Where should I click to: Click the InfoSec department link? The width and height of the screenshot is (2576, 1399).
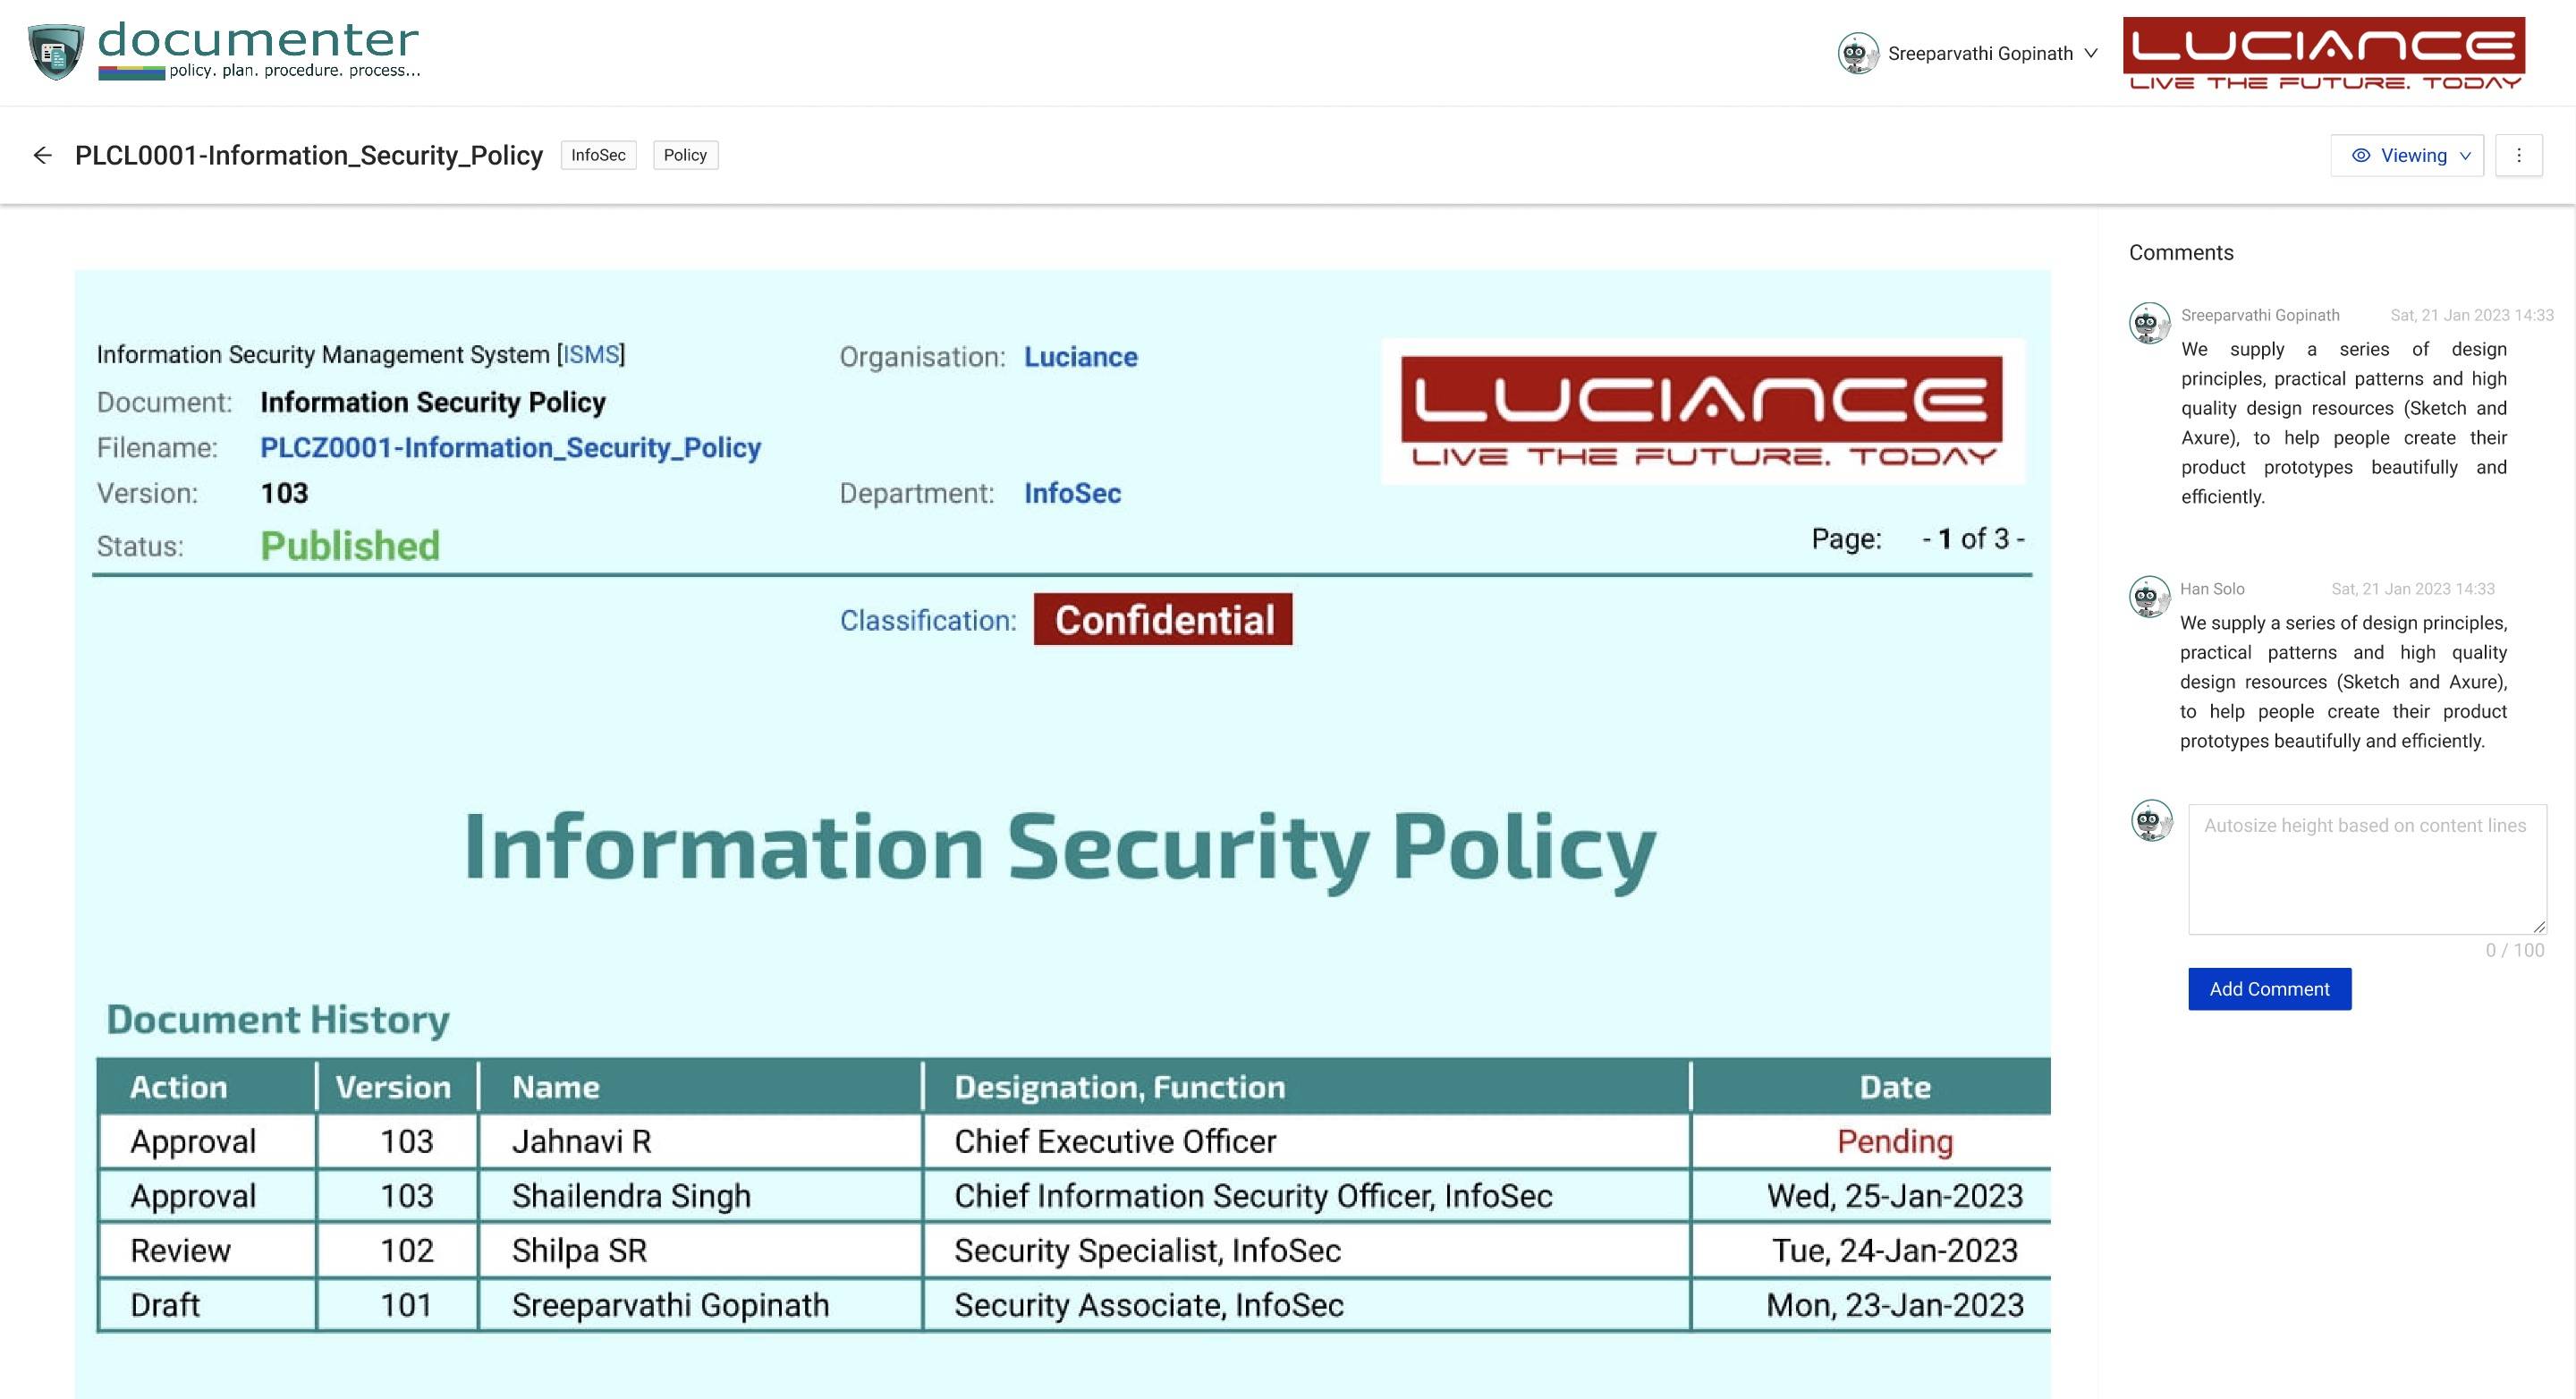pyautogui.click(x=1072, y=493)
